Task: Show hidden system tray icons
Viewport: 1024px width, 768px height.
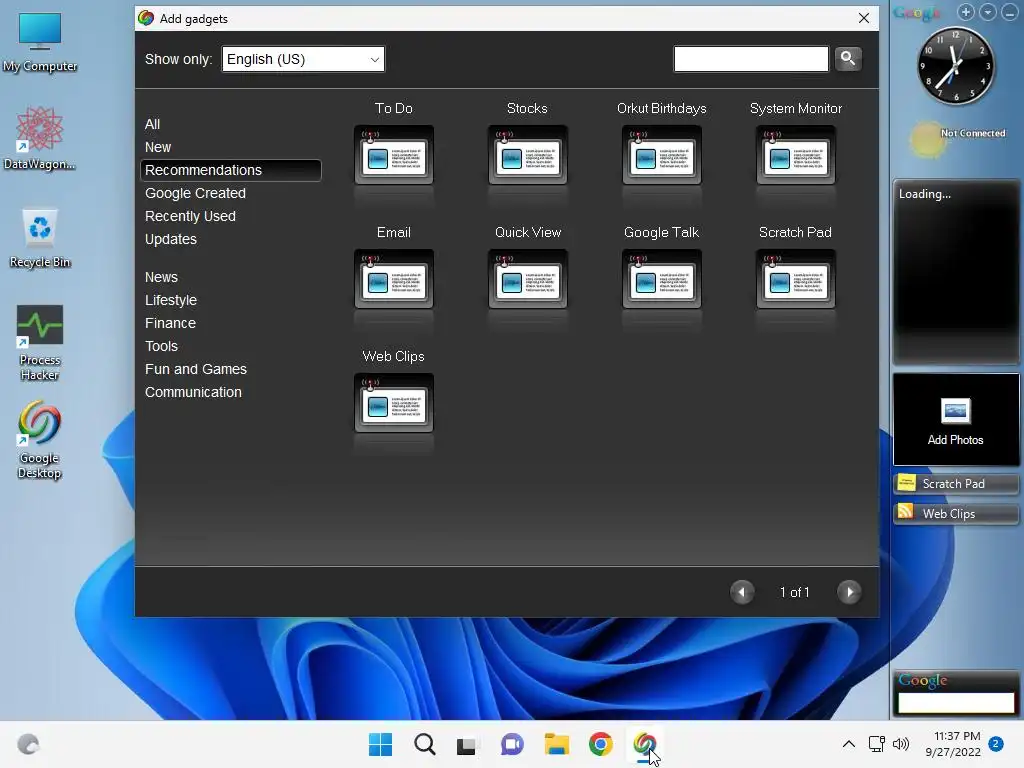Action: [848, 744]
